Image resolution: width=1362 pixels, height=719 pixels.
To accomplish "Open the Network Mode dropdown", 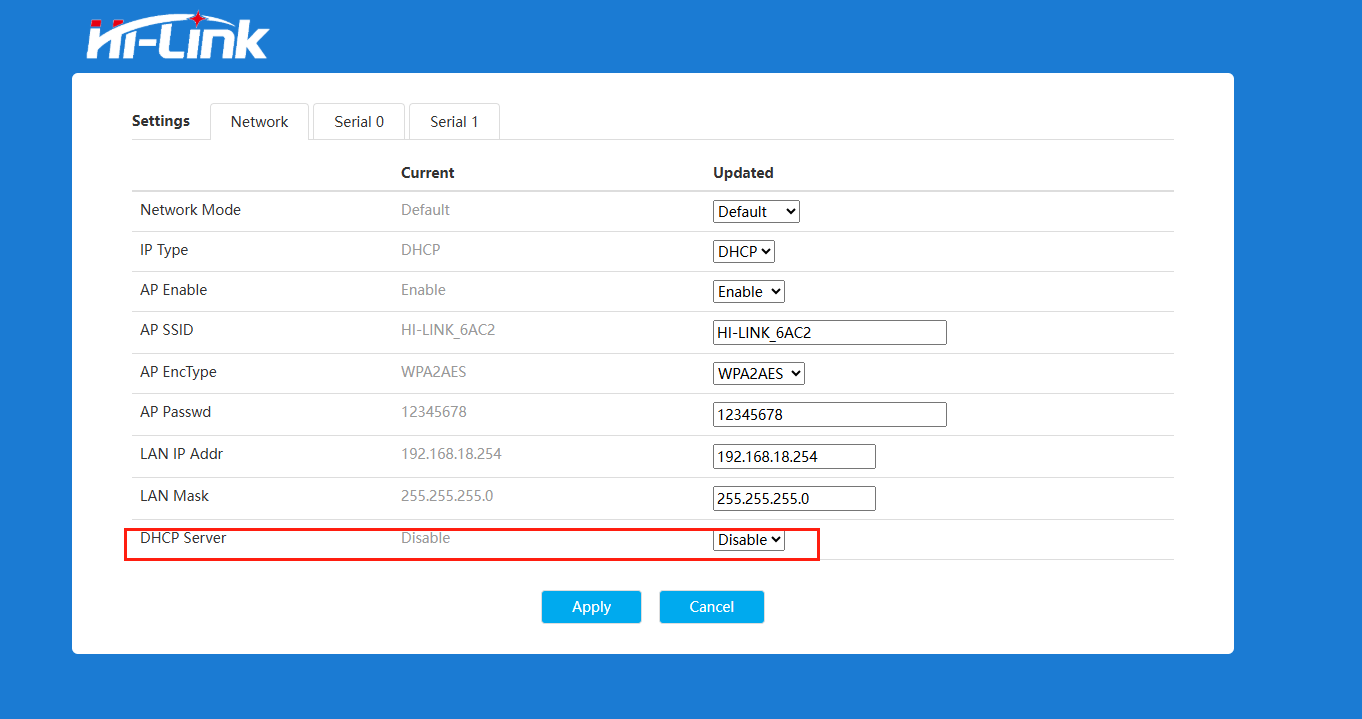I will (756, 211).
